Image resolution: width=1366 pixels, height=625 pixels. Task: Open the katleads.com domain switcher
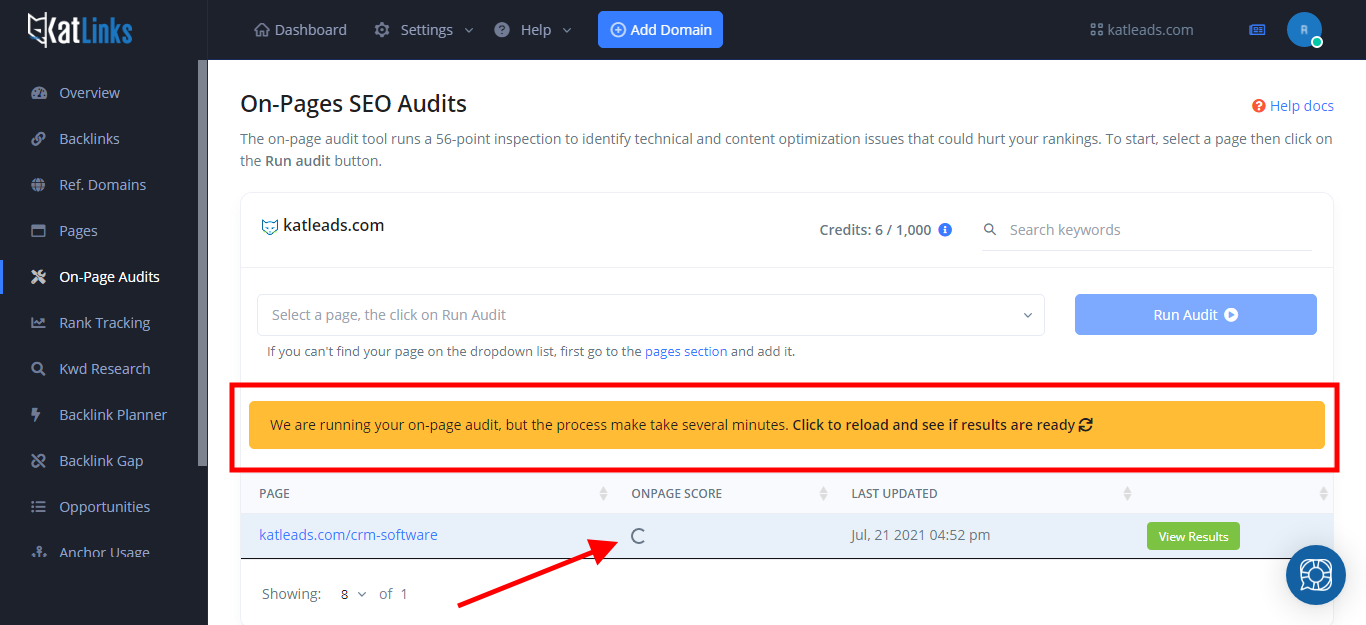point(1141,30)
